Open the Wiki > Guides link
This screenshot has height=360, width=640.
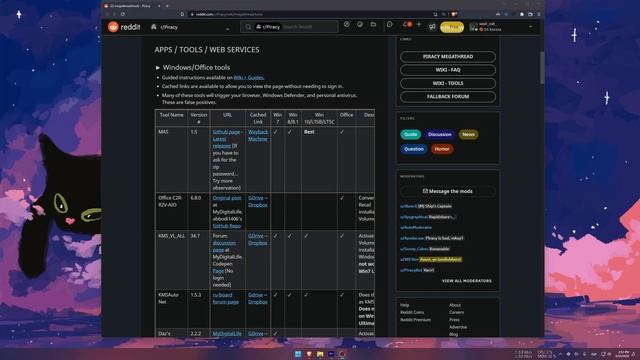pos(249,78)
